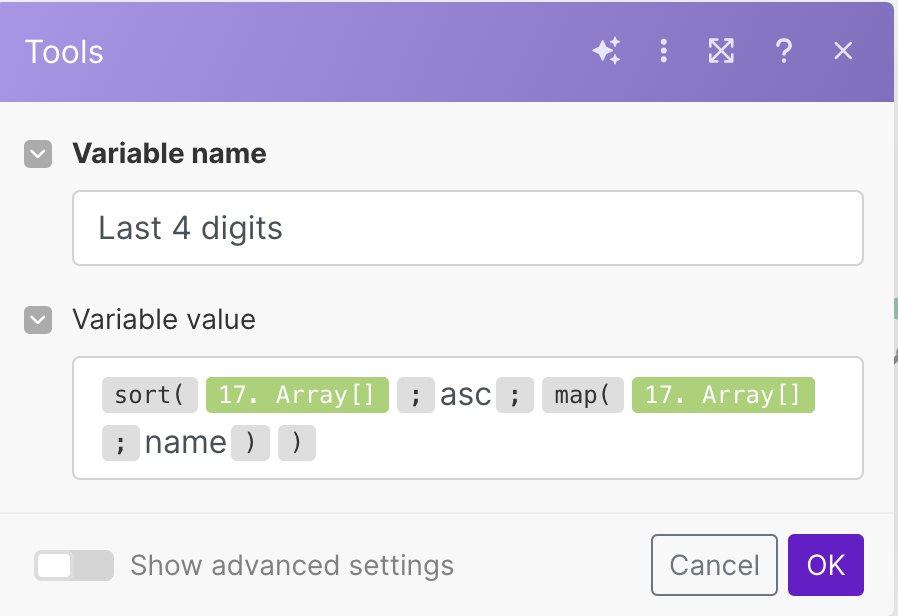Click the first 17. Array[] pill after sort(

click(296, 395)
